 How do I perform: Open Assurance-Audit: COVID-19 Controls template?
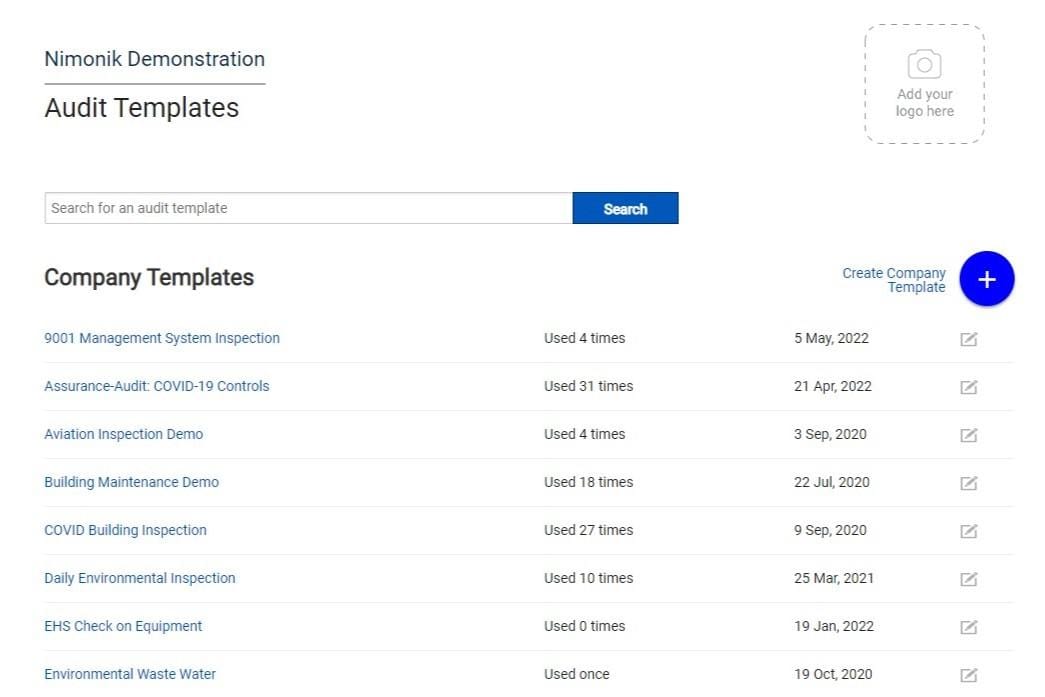[157, 386]
